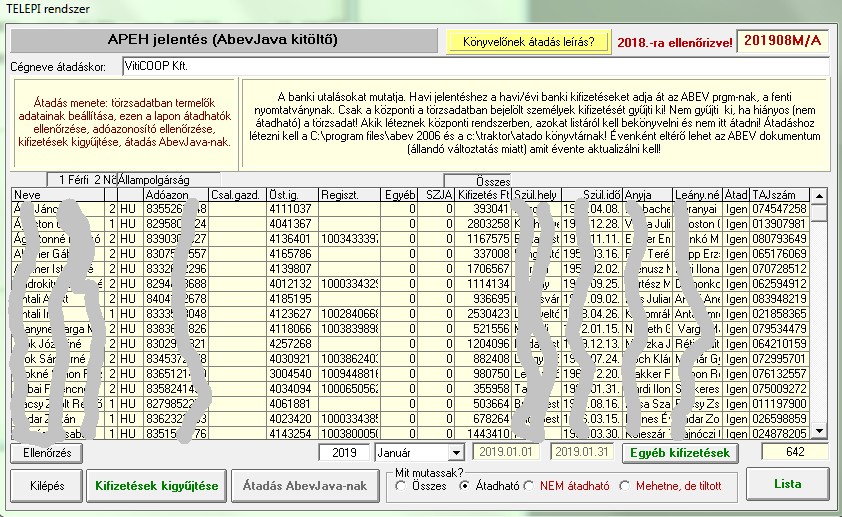Click Őst.ig. cell 4136401
The height and width of the screenshot is (517, 842).
tap(293, 239)
